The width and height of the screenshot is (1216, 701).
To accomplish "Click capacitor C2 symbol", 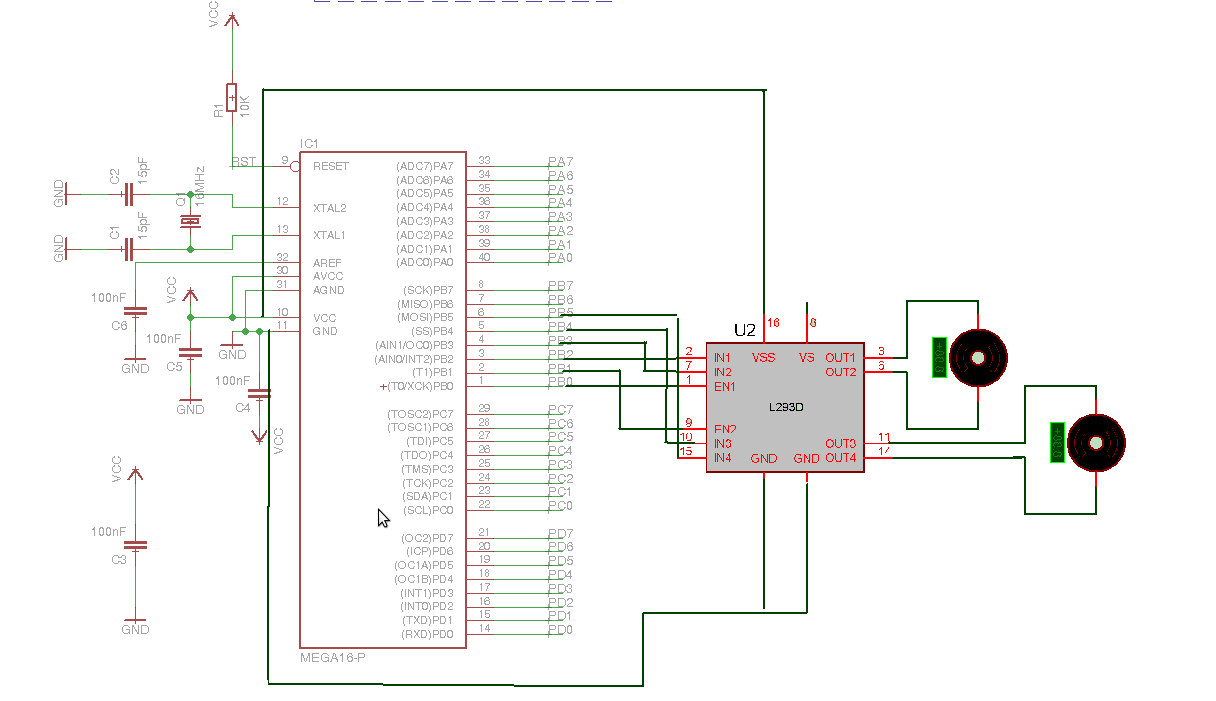I will click(128, 194).
